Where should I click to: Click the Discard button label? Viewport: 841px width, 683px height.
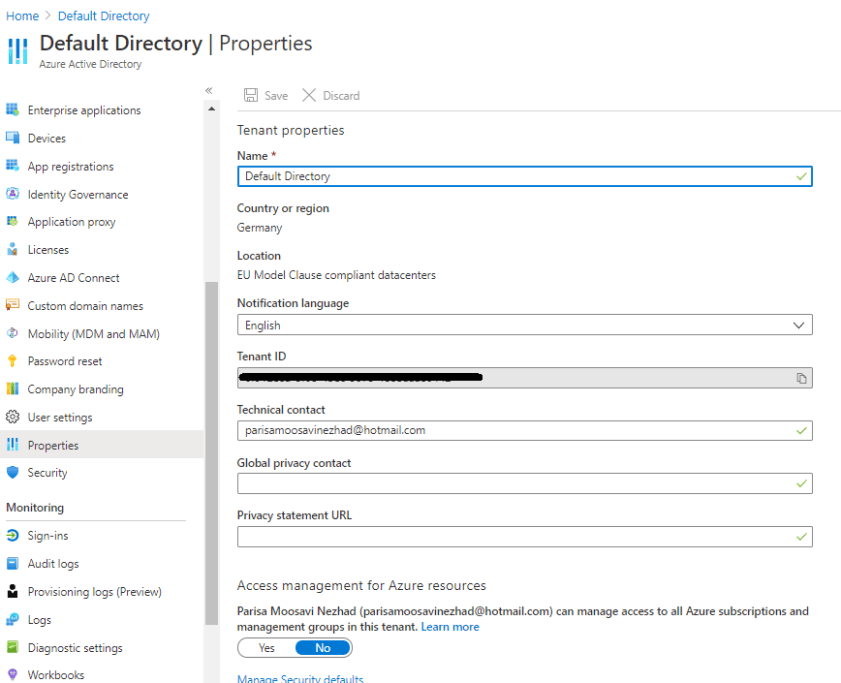tap(341, 96)
